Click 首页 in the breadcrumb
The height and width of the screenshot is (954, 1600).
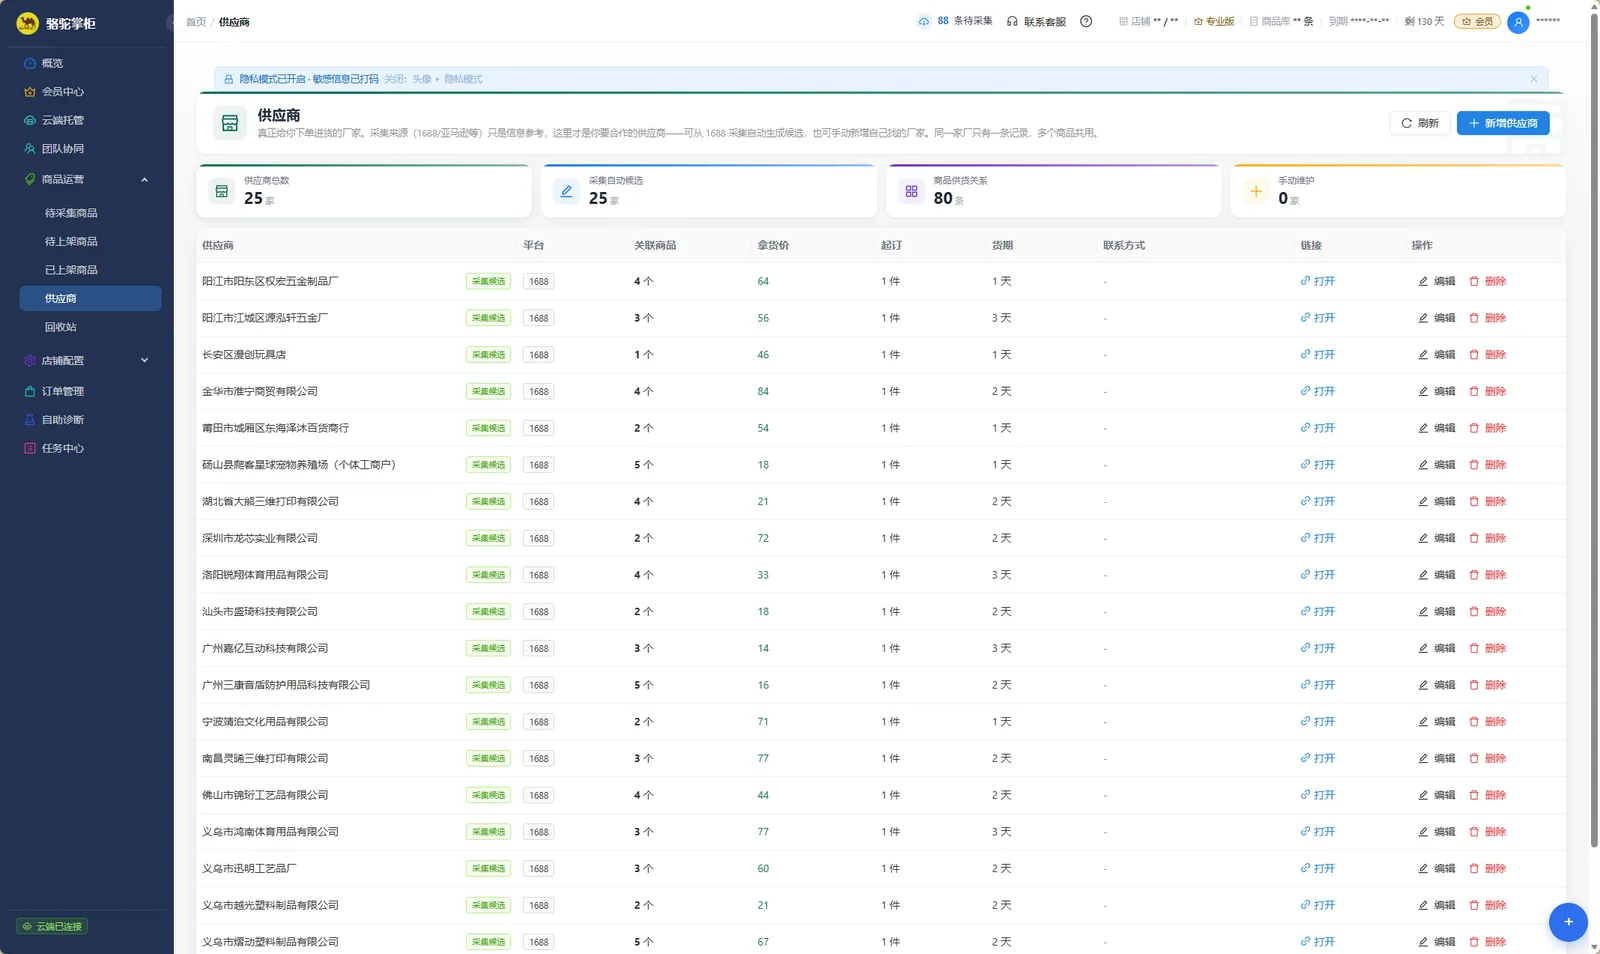tap(196, 22)
